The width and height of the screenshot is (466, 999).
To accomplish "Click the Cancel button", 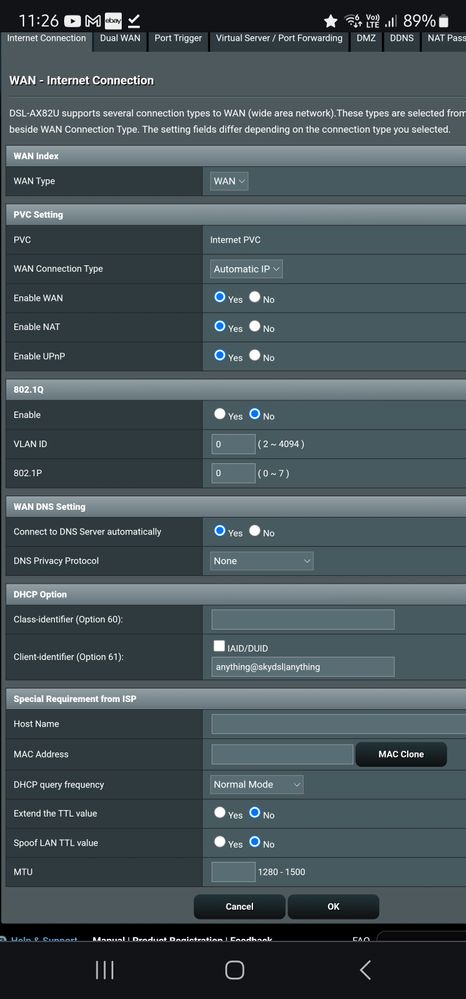I will [x=240, y=907].
